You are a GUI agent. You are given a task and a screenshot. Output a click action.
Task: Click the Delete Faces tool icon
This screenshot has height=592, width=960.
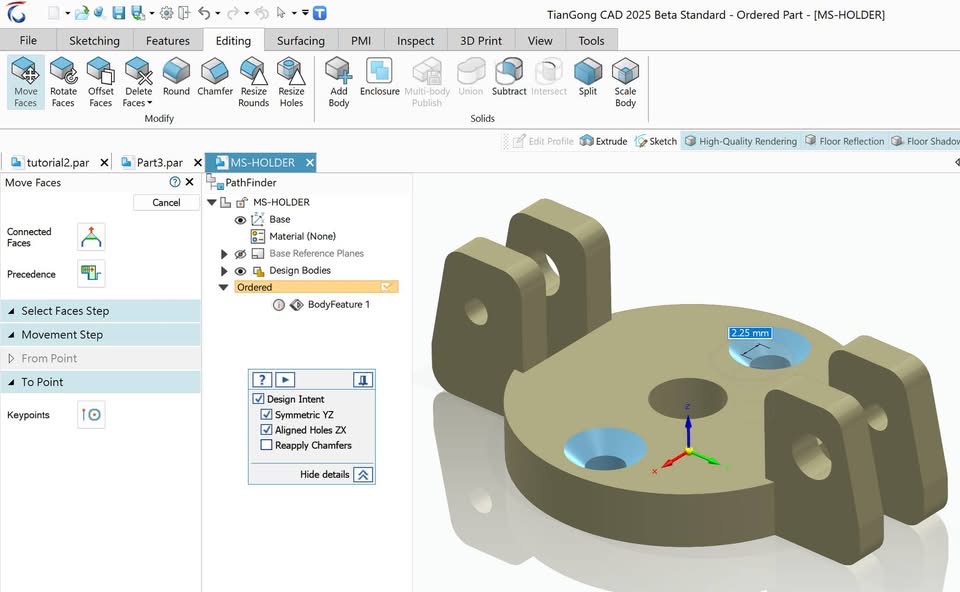click(138, 70)
